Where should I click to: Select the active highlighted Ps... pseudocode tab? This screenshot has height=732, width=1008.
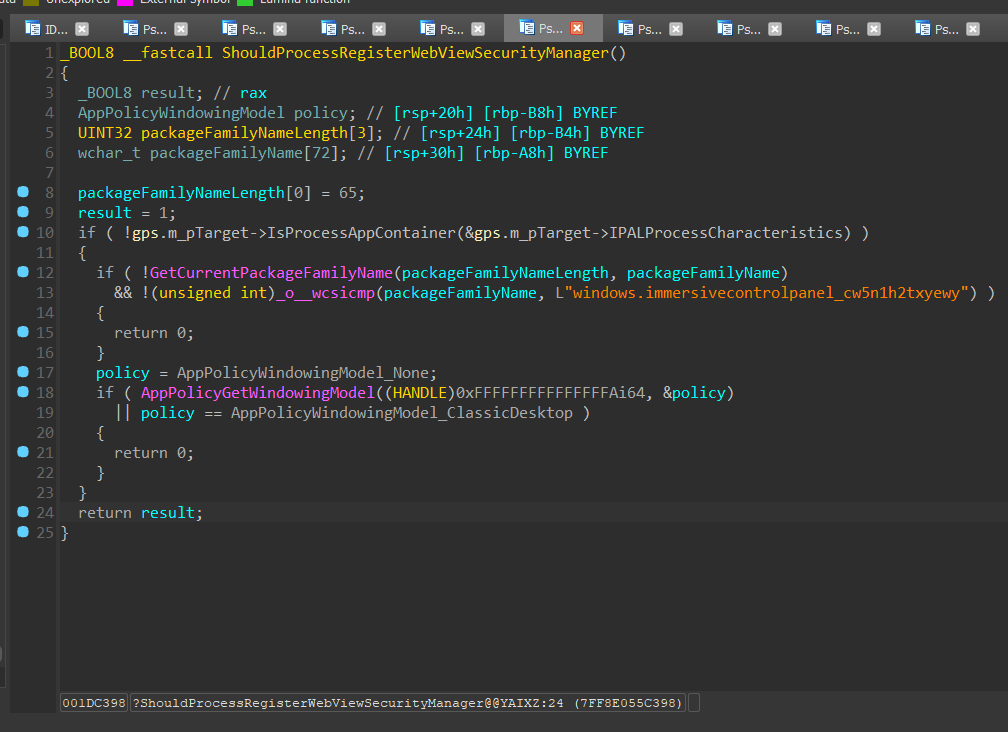(549, 29)
